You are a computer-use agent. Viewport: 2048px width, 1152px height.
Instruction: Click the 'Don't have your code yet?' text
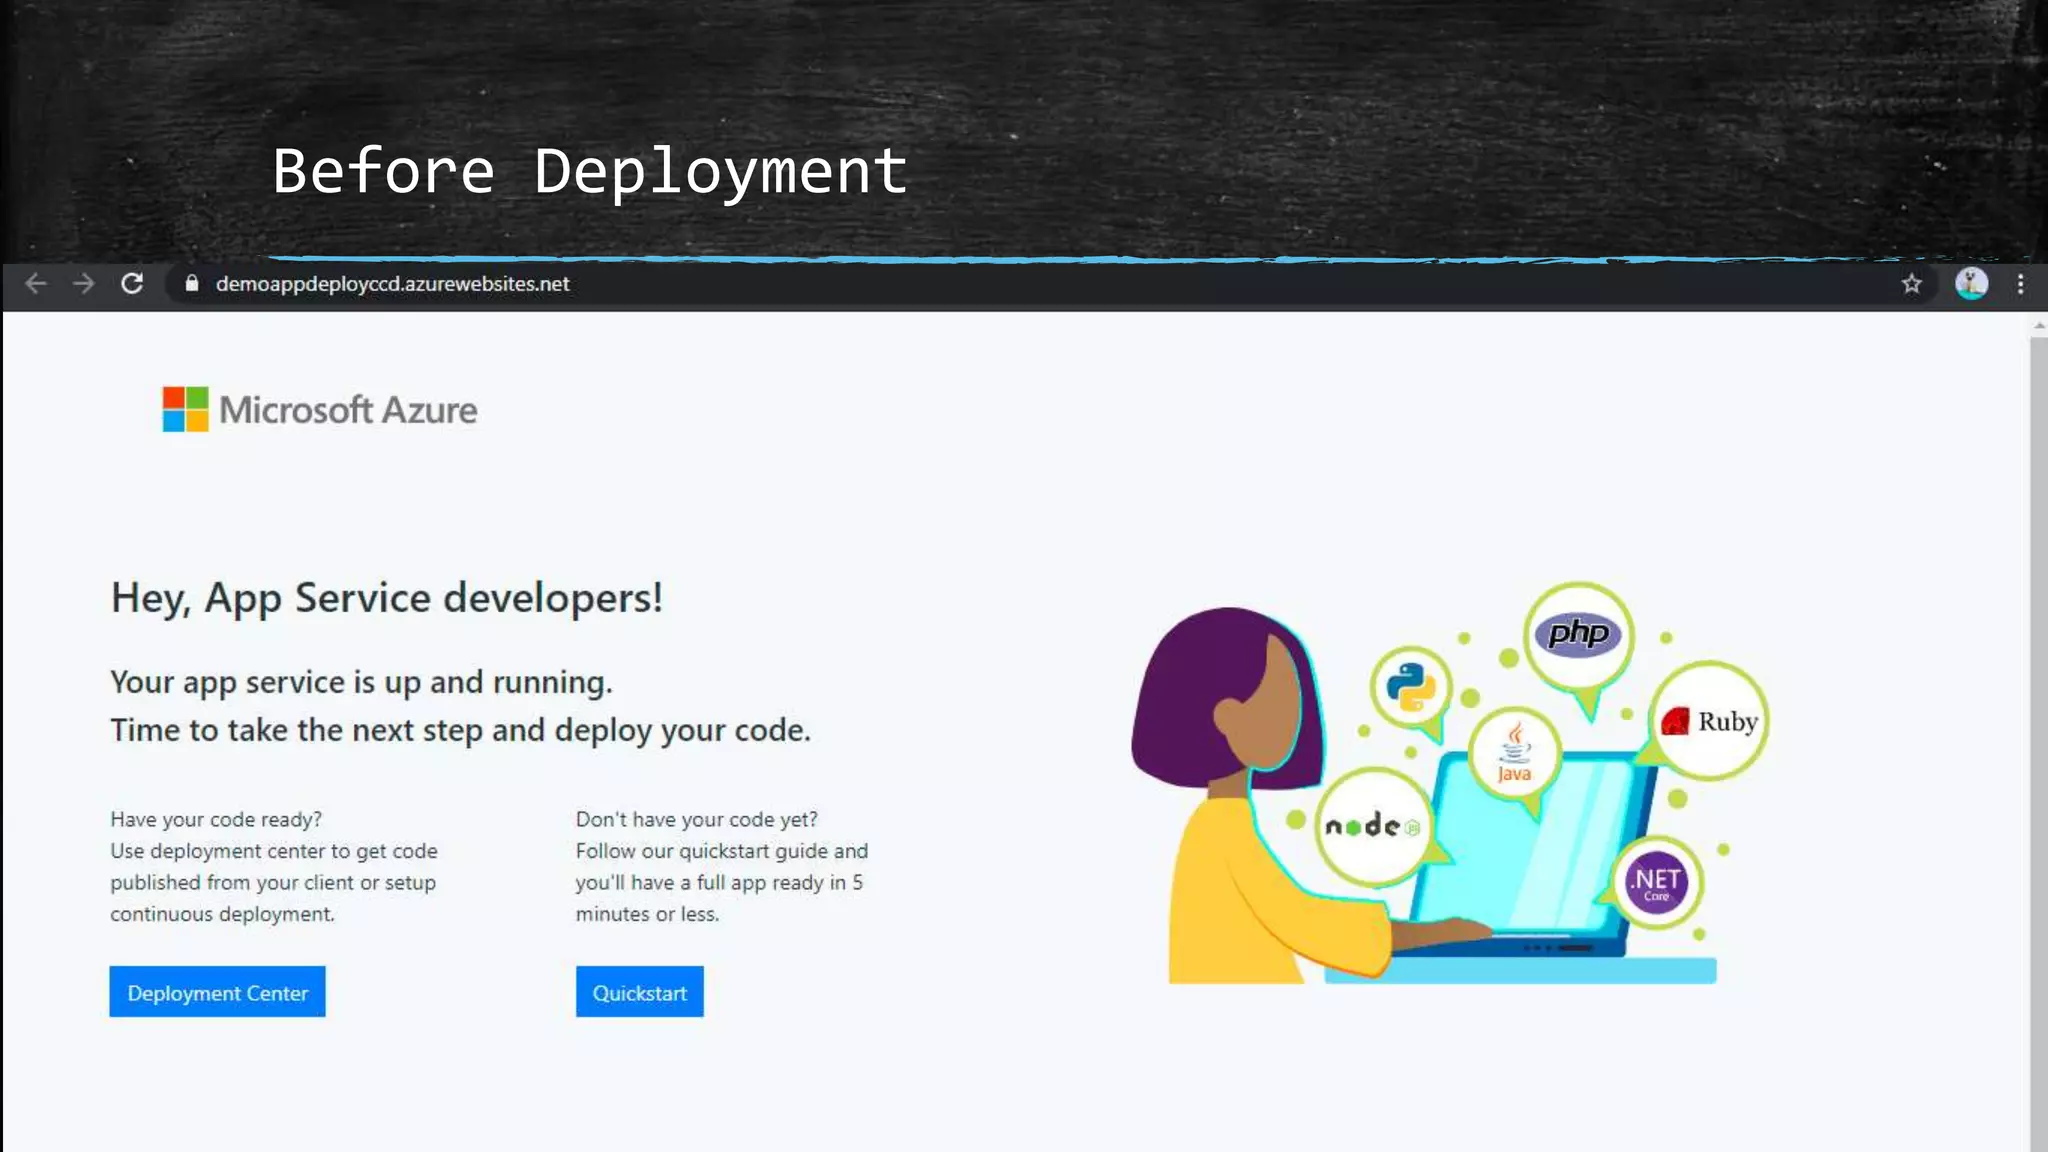tap(696, 819)
